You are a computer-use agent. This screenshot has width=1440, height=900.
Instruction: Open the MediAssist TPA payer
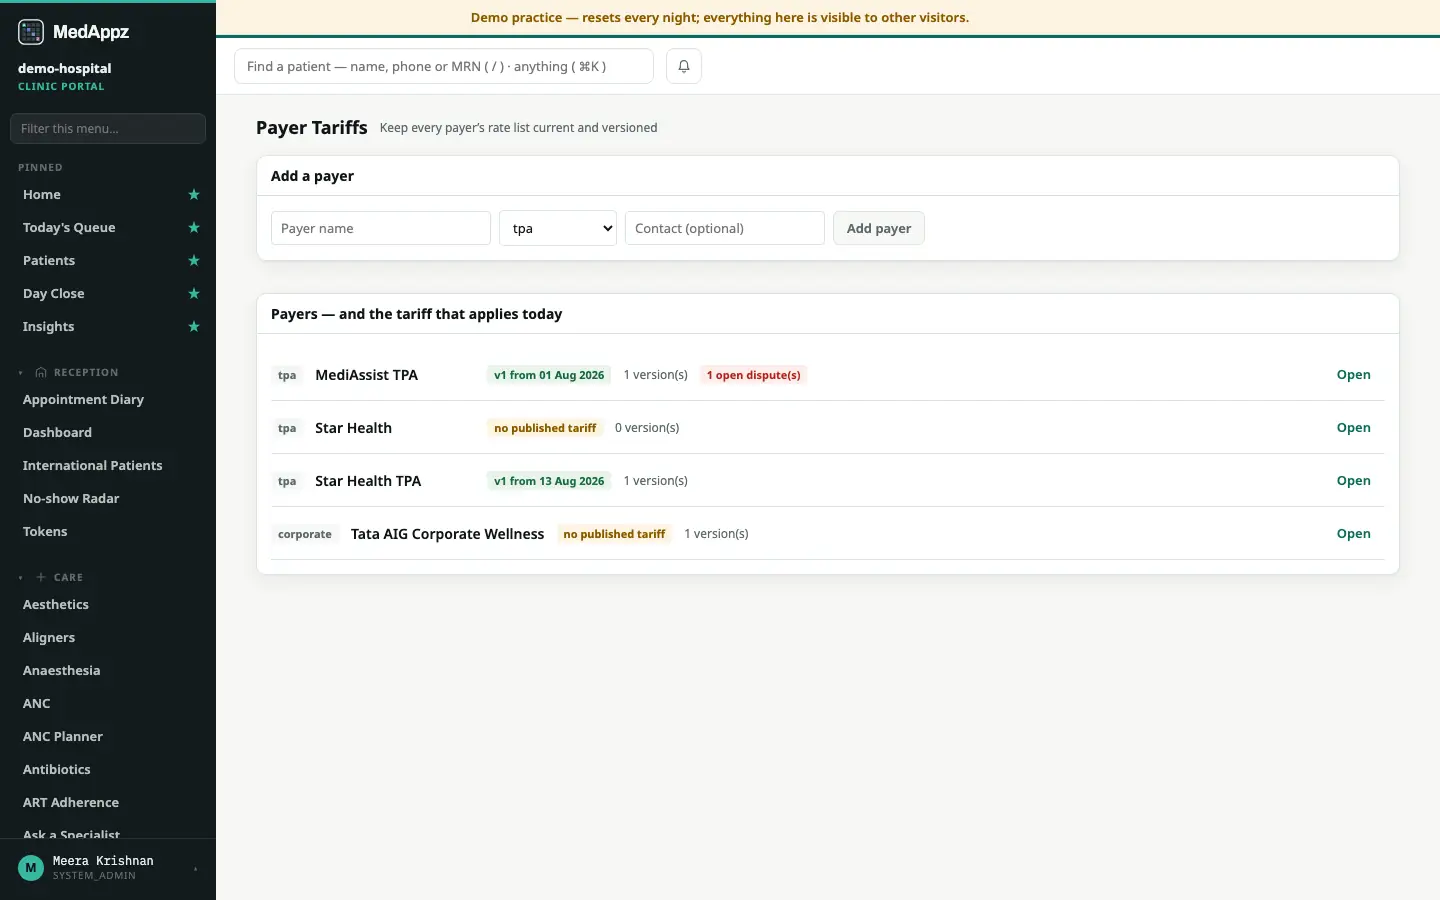click(x=1353, y=375)
